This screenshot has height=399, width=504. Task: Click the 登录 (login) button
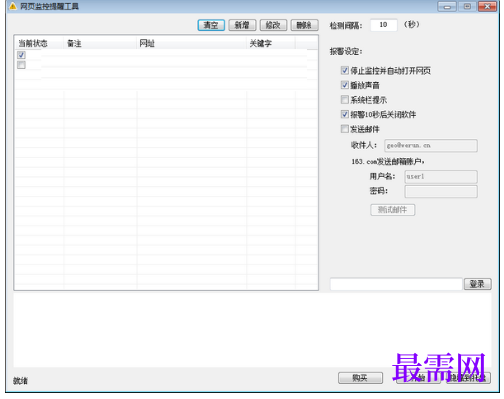477,284
